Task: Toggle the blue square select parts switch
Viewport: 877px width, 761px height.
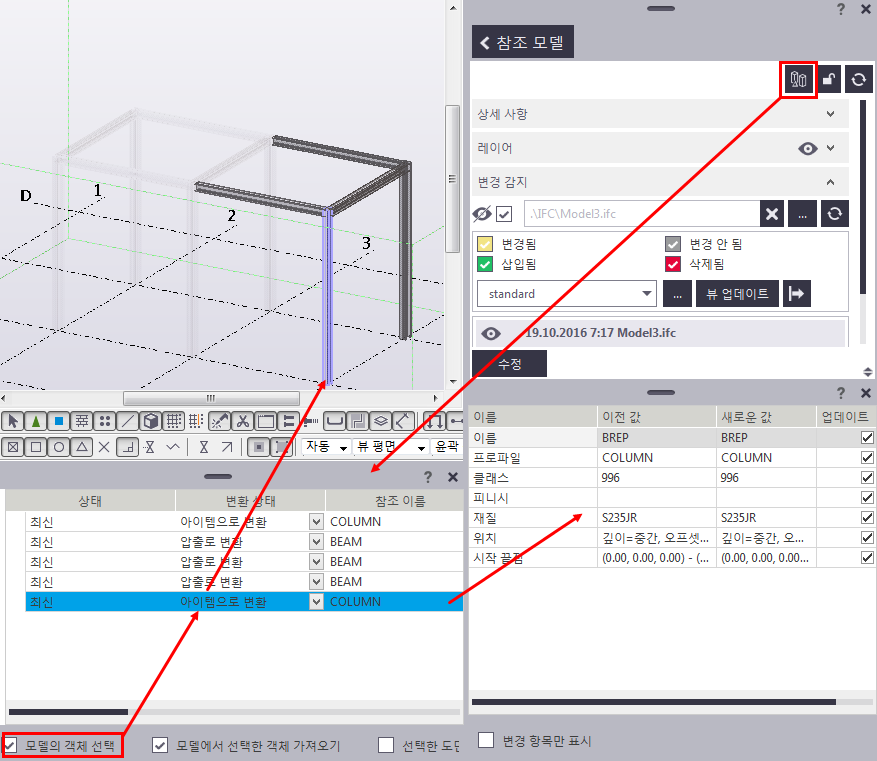Action: [59, 421]
